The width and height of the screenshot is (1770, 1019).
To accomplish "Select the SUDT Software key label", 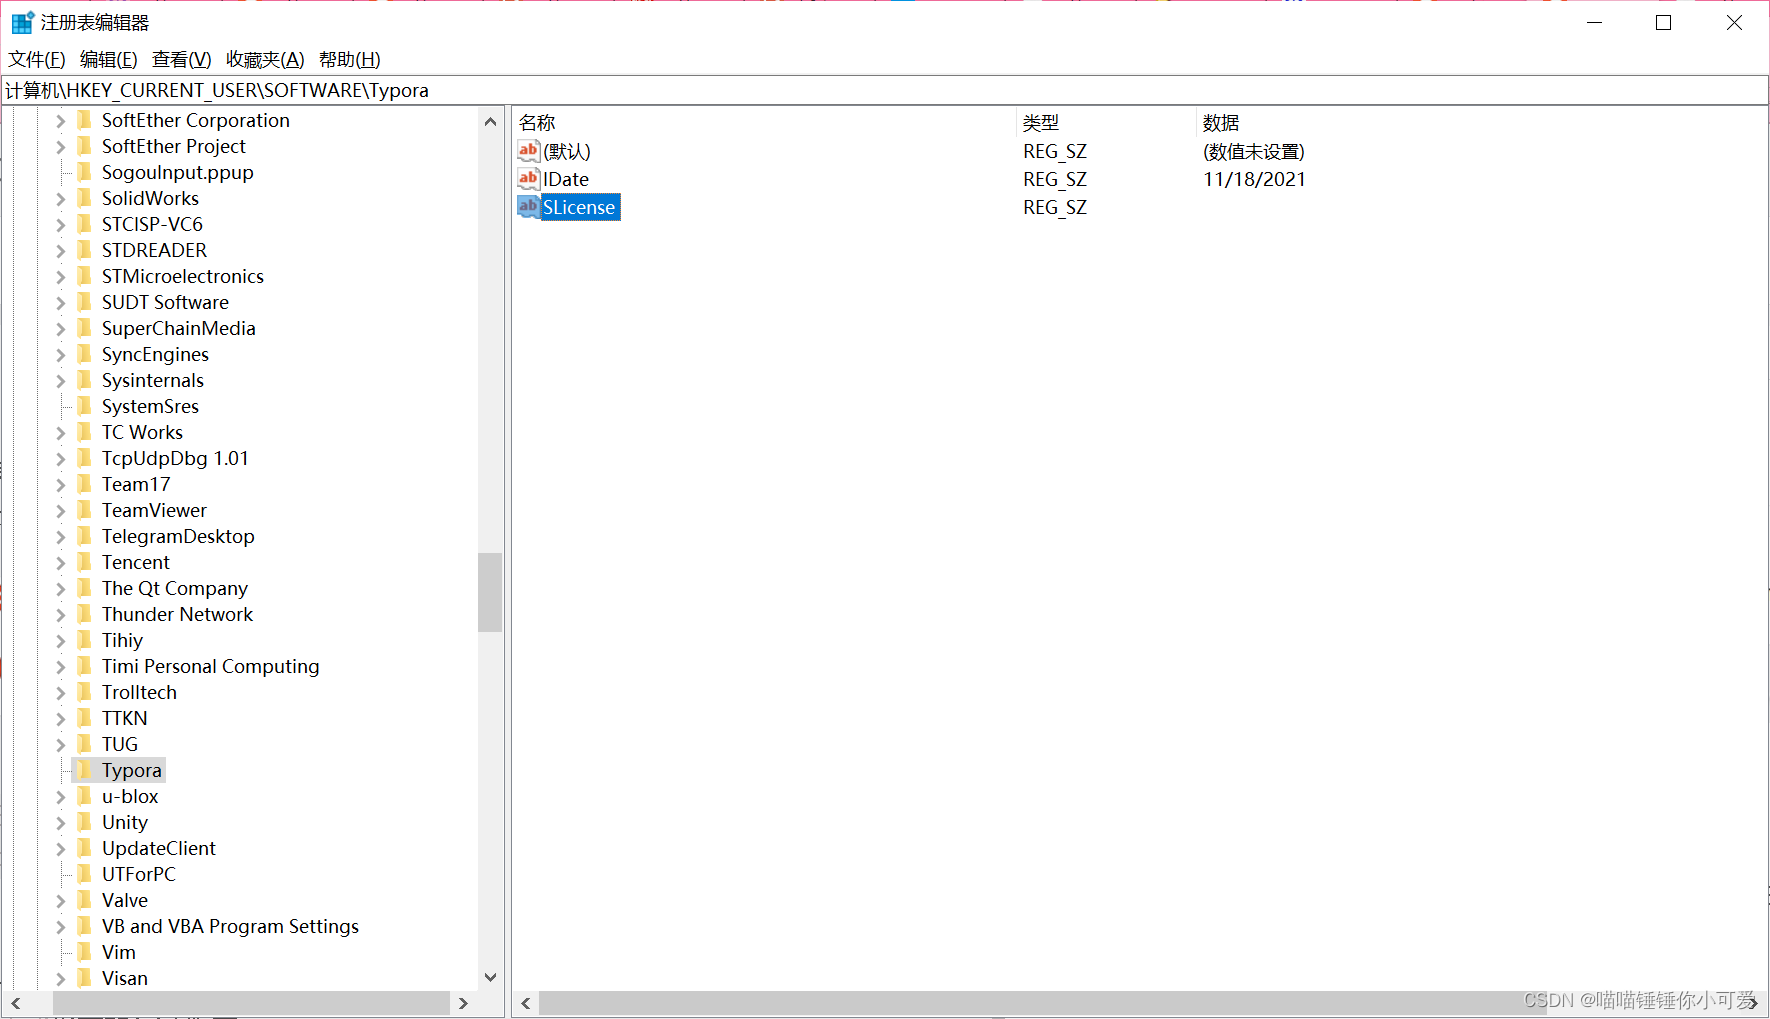I will pos(165,302).
